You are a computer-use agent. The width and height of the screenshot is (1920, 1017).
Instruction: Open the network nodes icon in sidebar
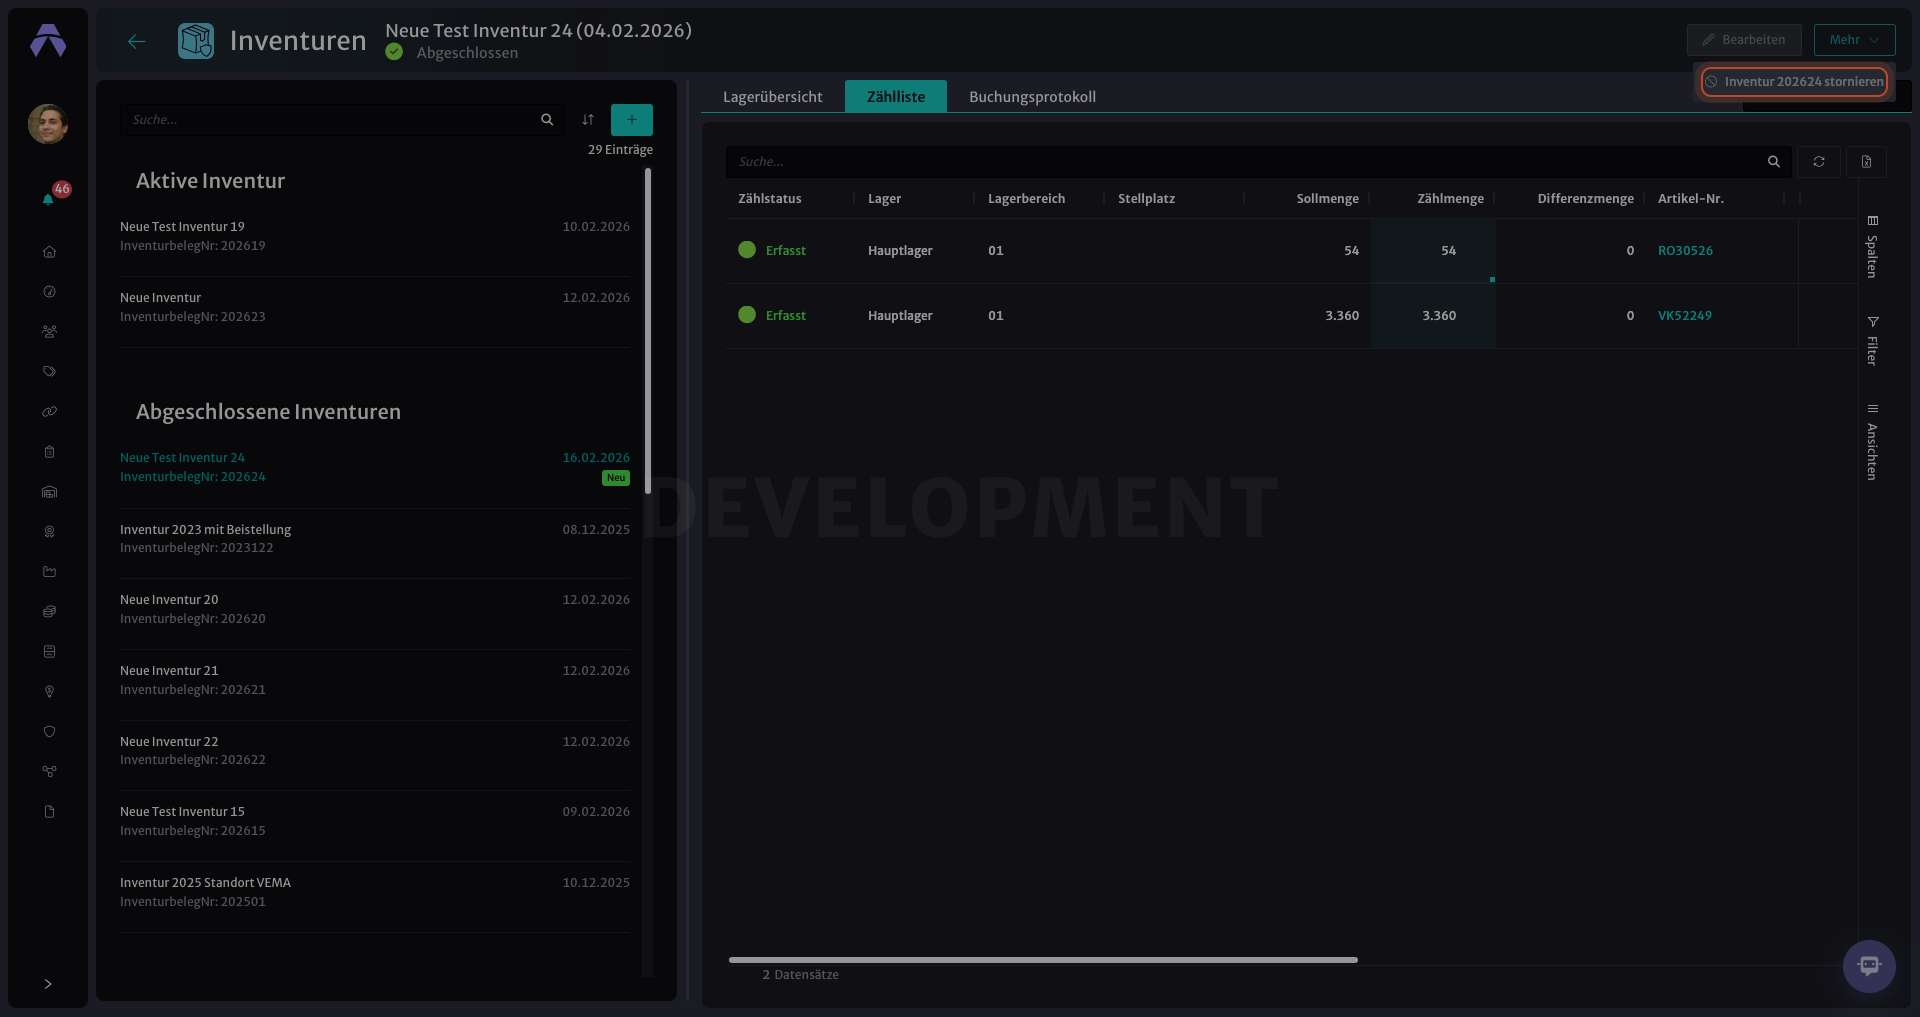pyautogui.click(x=49, y=772)
